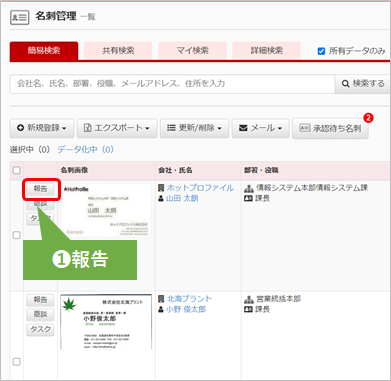Click building icon beside 北海プラント
The width and height of the screenshot is (391, 381).
pyautogui.click(x=161, y=299)
